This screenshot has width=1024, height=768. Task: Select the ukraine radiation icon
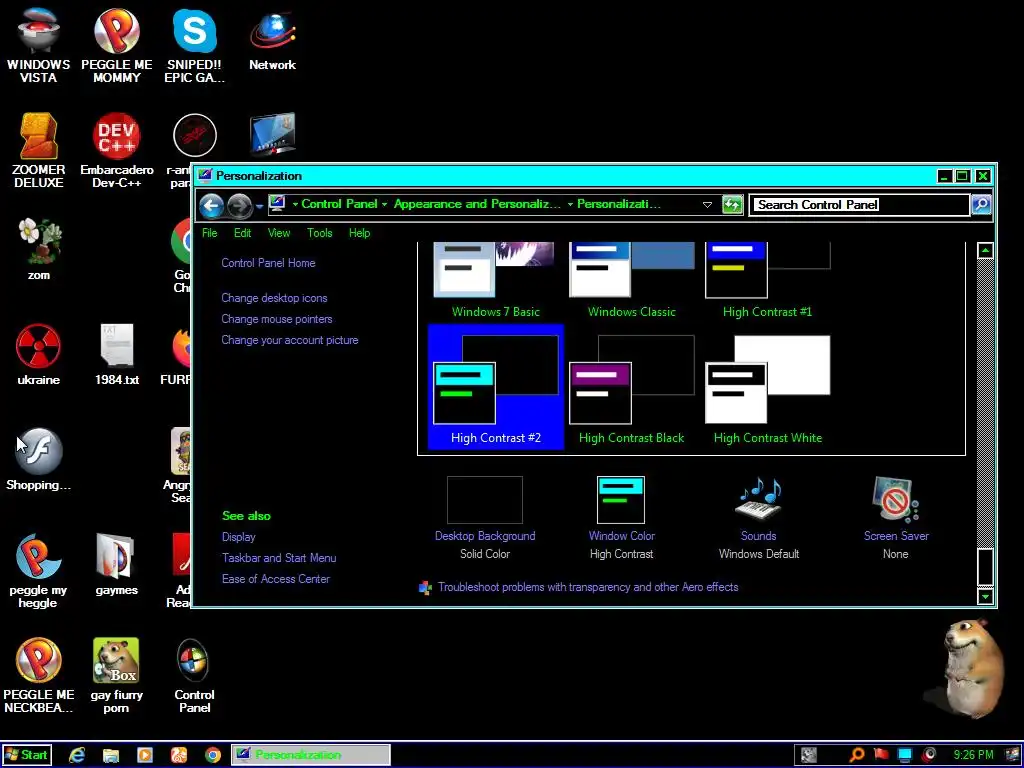click(x=39, y=354)
